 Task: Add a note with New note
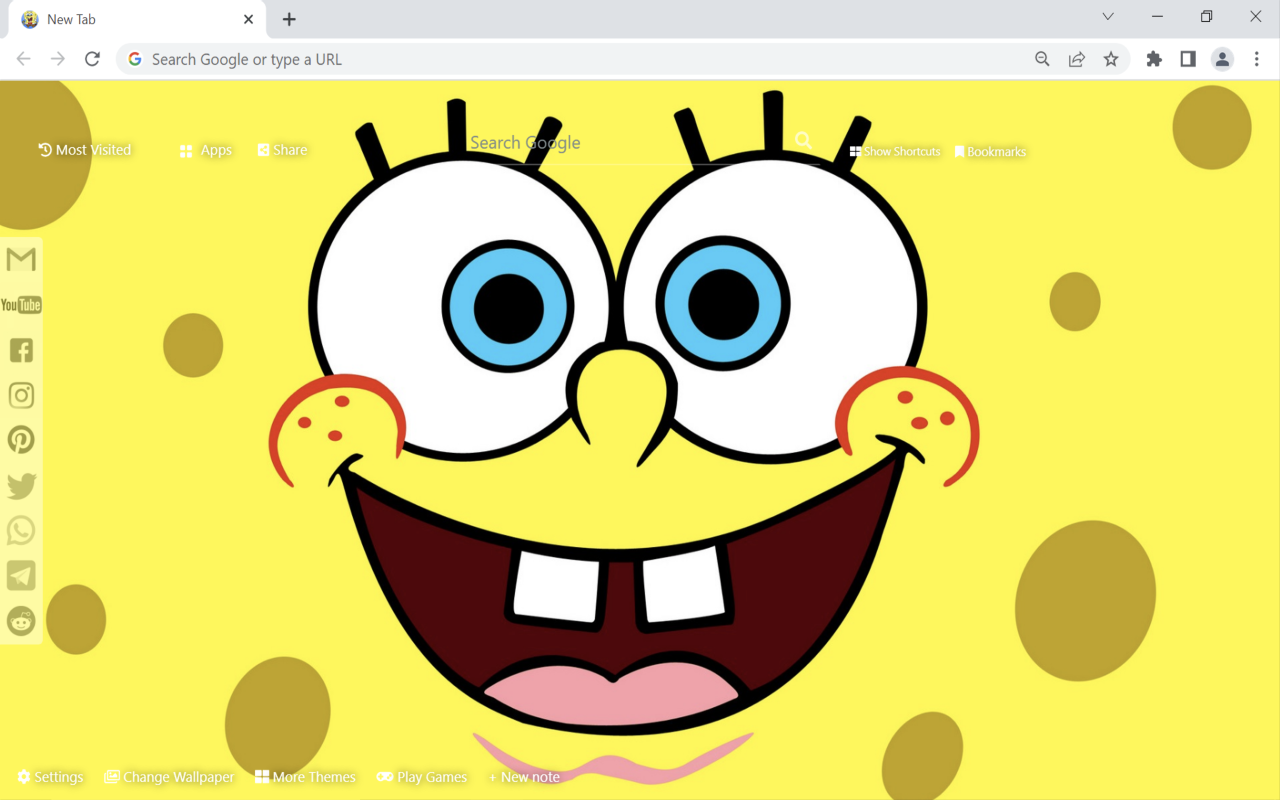524,777
